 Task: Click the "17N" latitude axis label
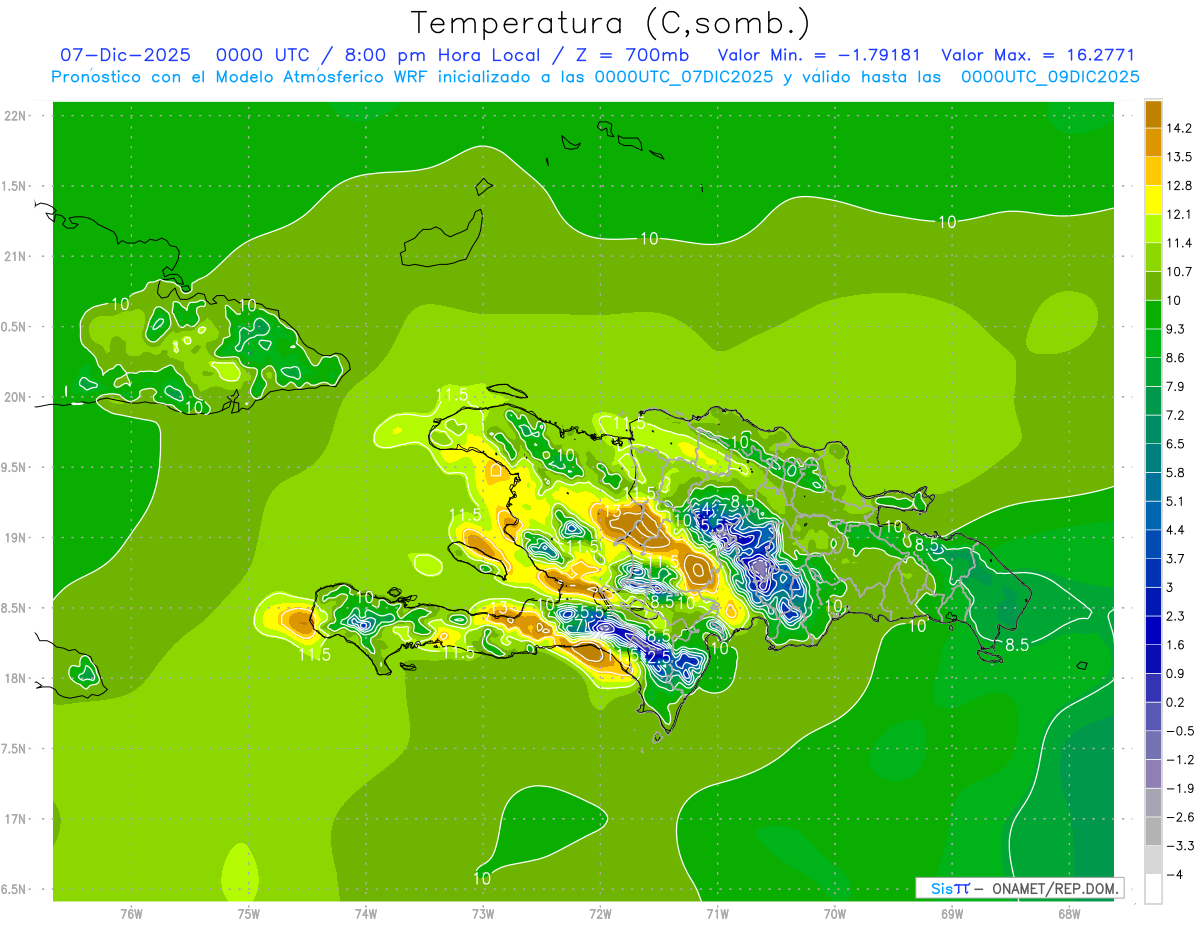(17, 819)
